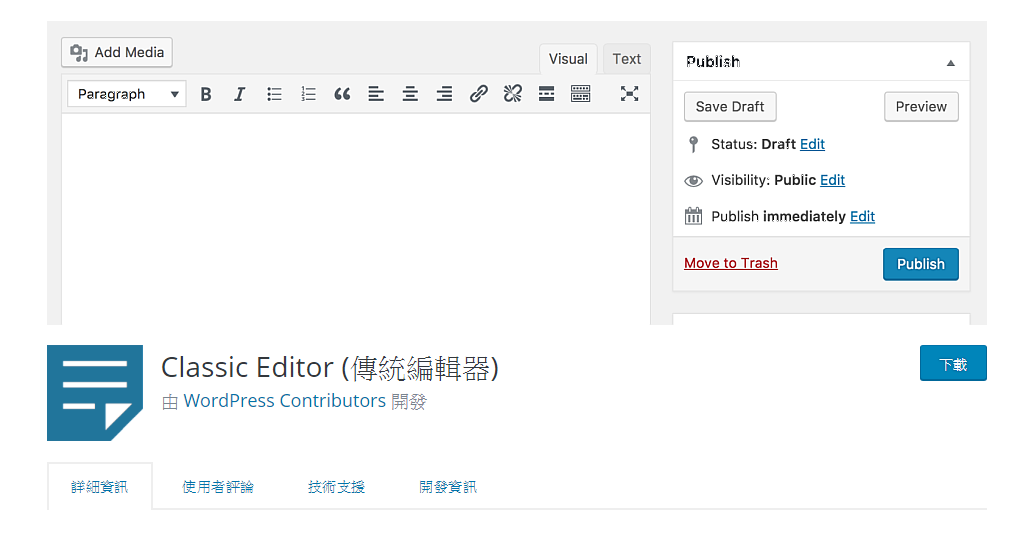Click the Classic Editor (傳統編輯器) title
This screenshot has width=1015, height=540.
pyautogui.click(x=330, y=368)
